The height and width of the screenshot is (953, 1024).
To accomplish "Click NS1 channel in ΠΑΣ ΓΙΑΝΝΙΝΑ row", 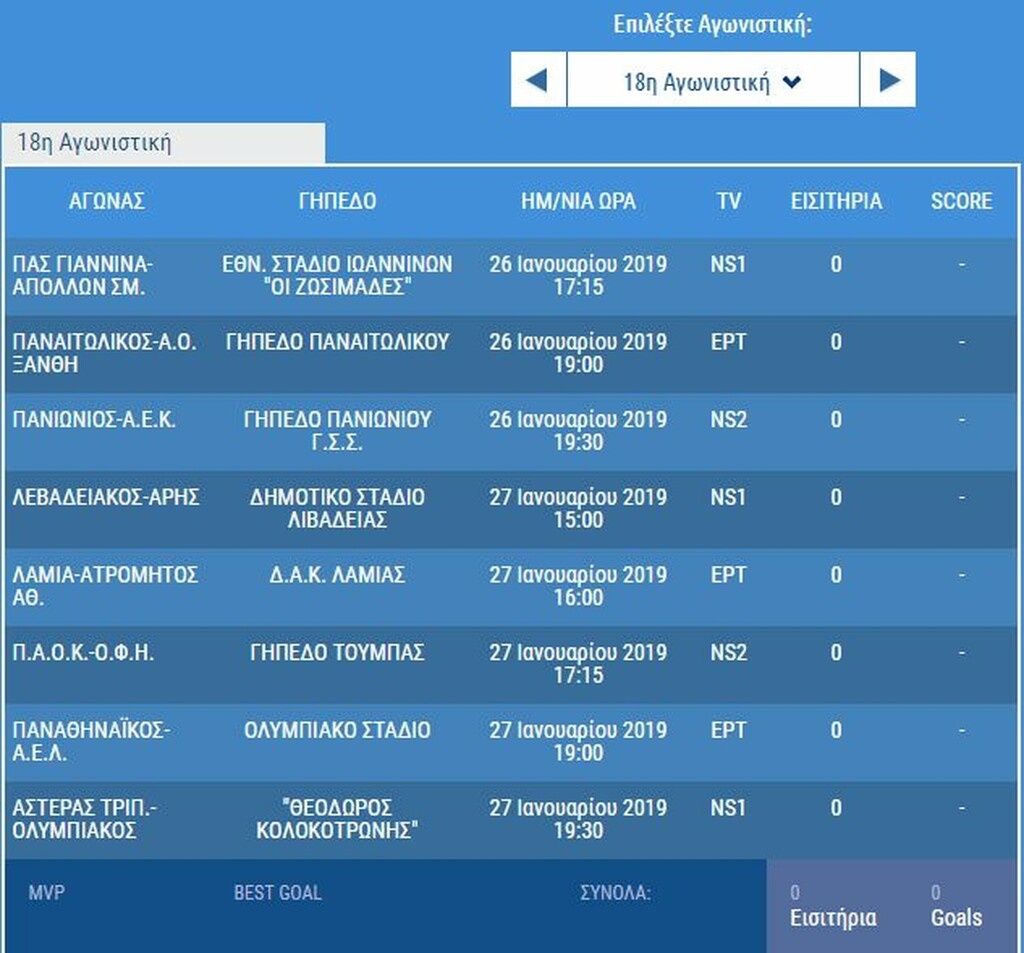I will click(x=728, y=265).
